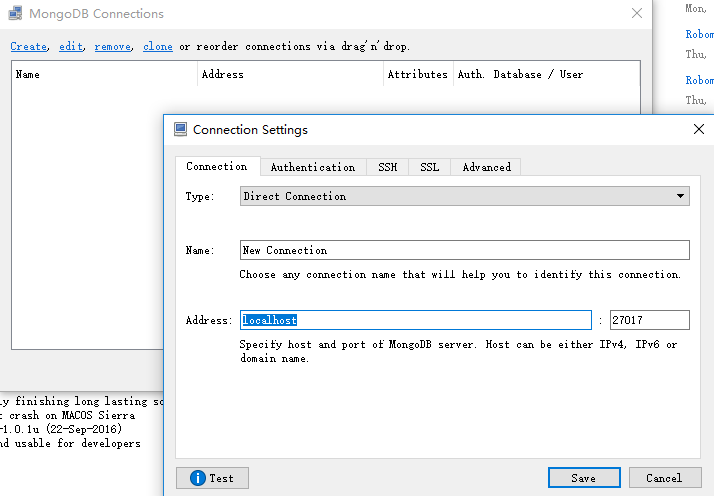Click the MongoDB Connections title bar icon
This screenshot has width=714, height=496.
[x=15, y=13]
